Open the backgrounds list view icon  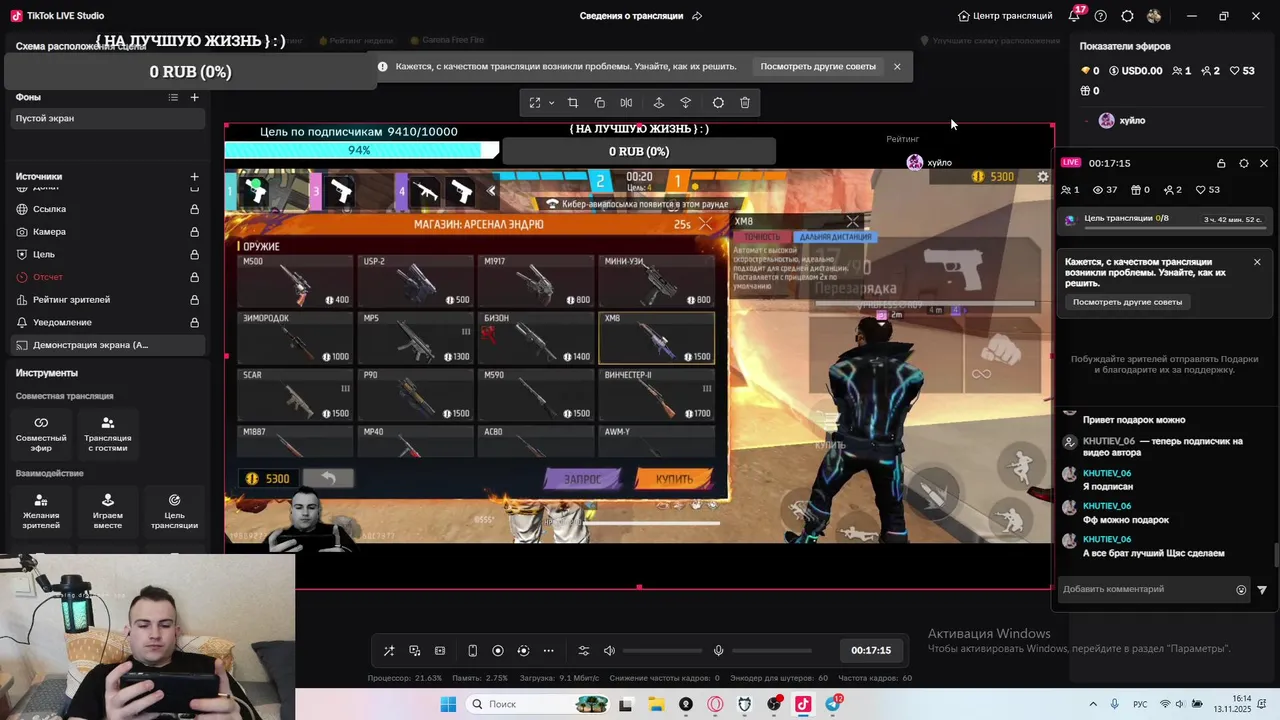tap(173, 97)
